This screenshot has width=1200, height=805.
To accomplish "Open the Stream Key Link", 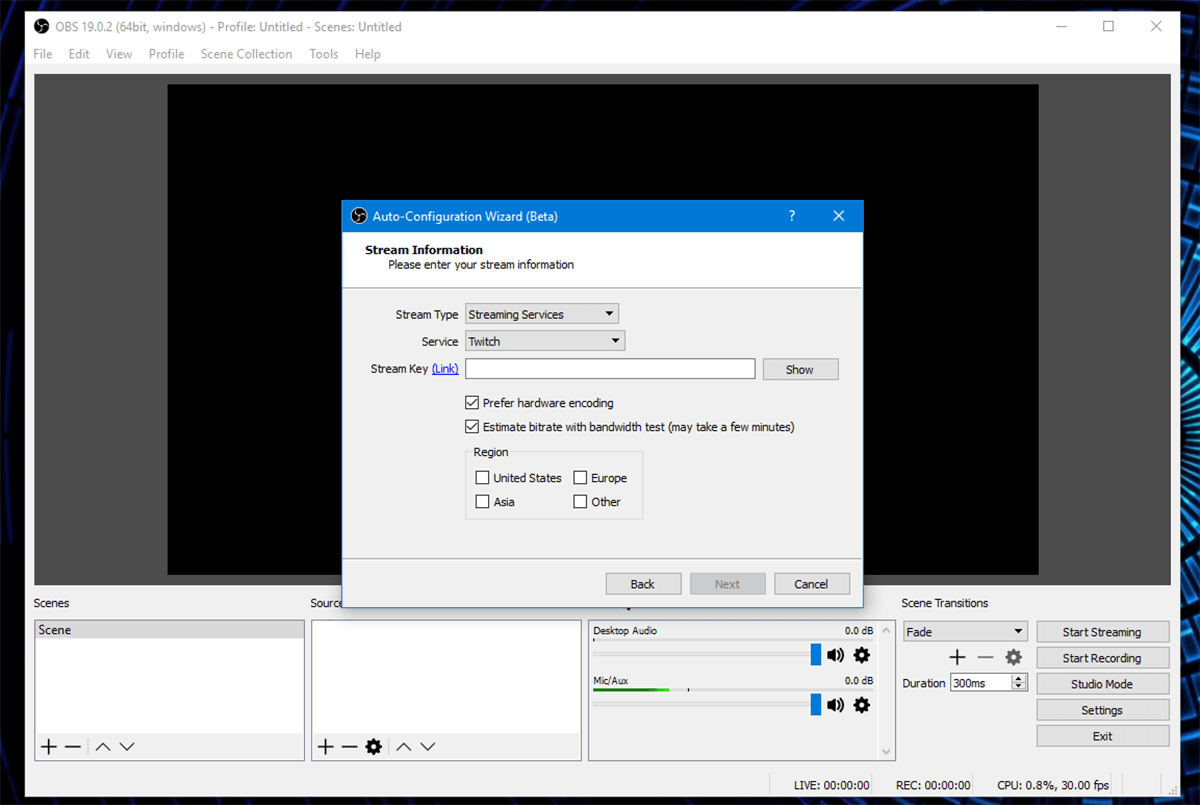I will tap(445, 369).
